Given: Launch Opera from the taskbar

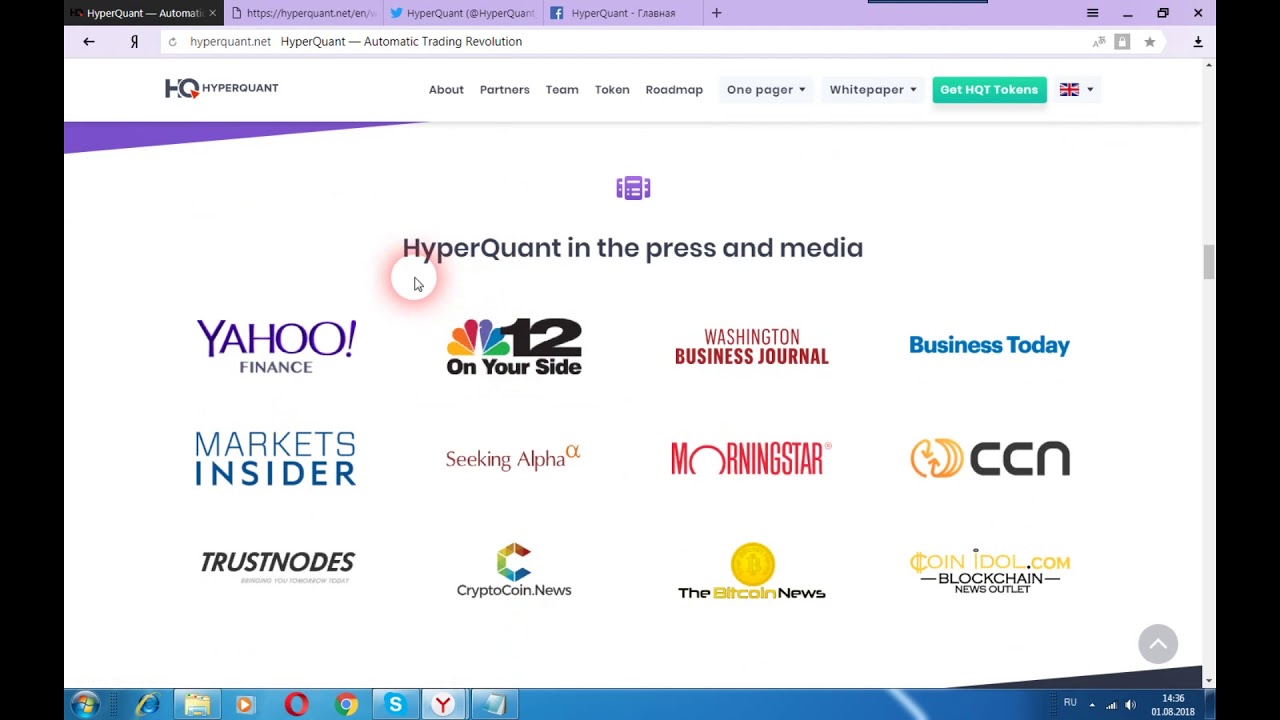Looking at the screenshot, I should (296, 705).
